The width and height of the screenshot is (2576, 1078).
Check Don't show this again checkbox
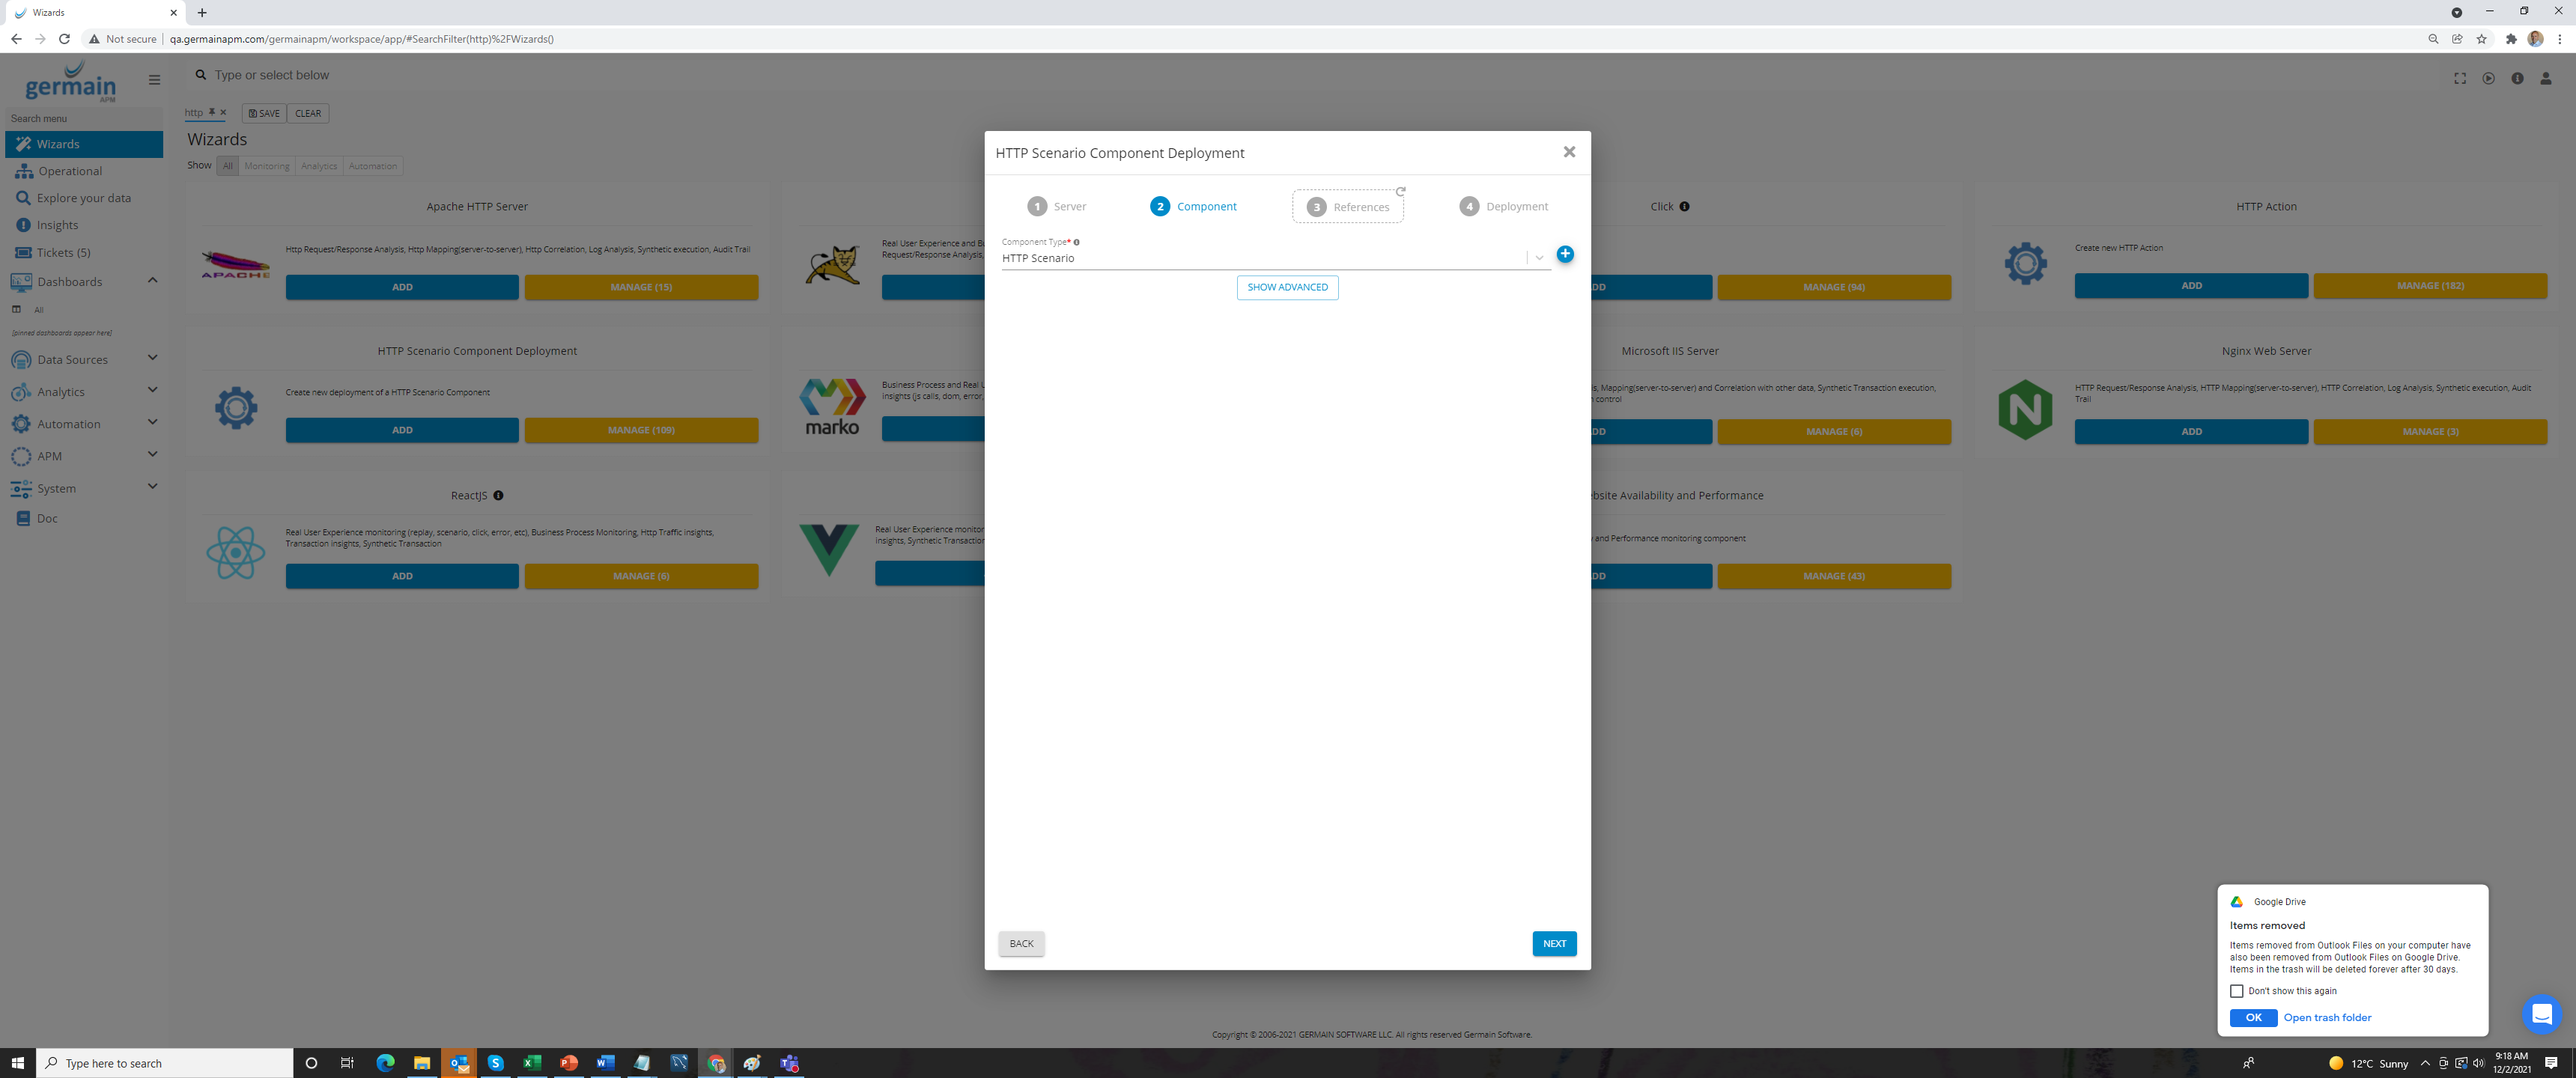(x=2237, y=991)
